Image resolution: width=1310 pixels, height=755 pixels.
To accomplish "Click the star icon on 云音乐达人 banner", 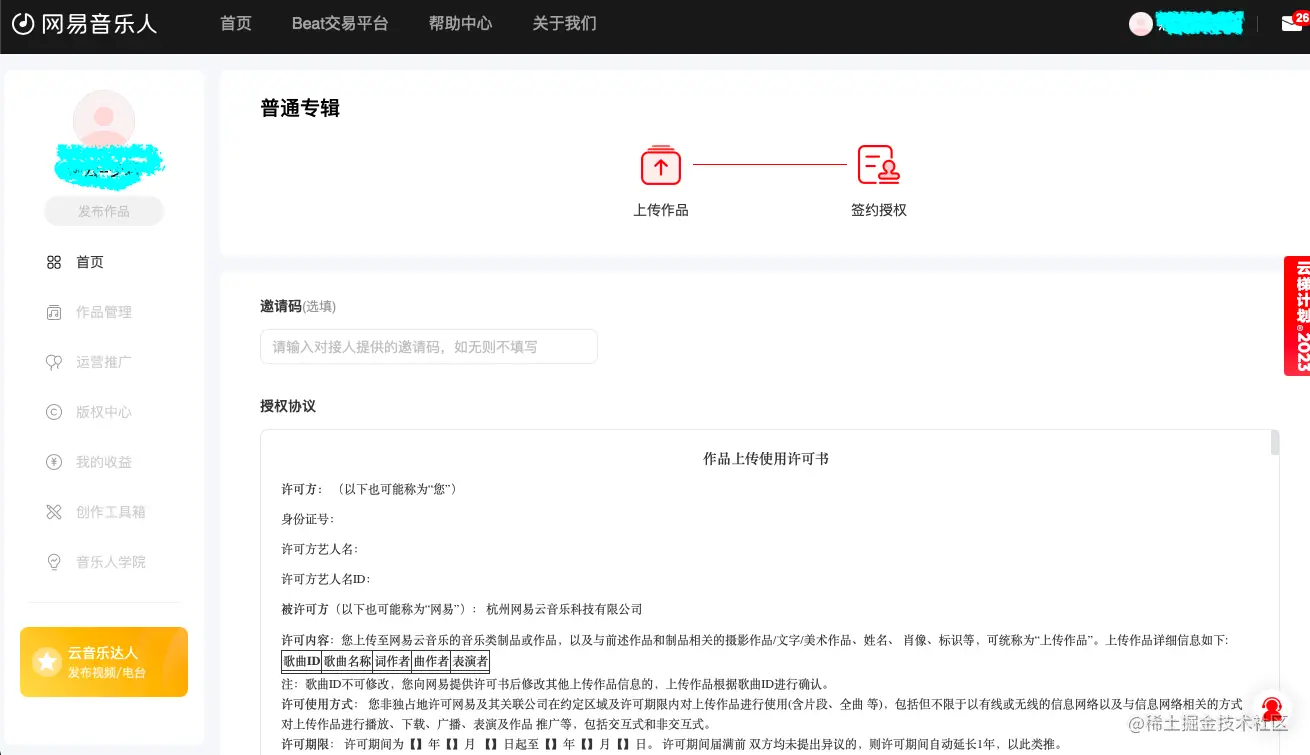I will click(x=46, y=662).
